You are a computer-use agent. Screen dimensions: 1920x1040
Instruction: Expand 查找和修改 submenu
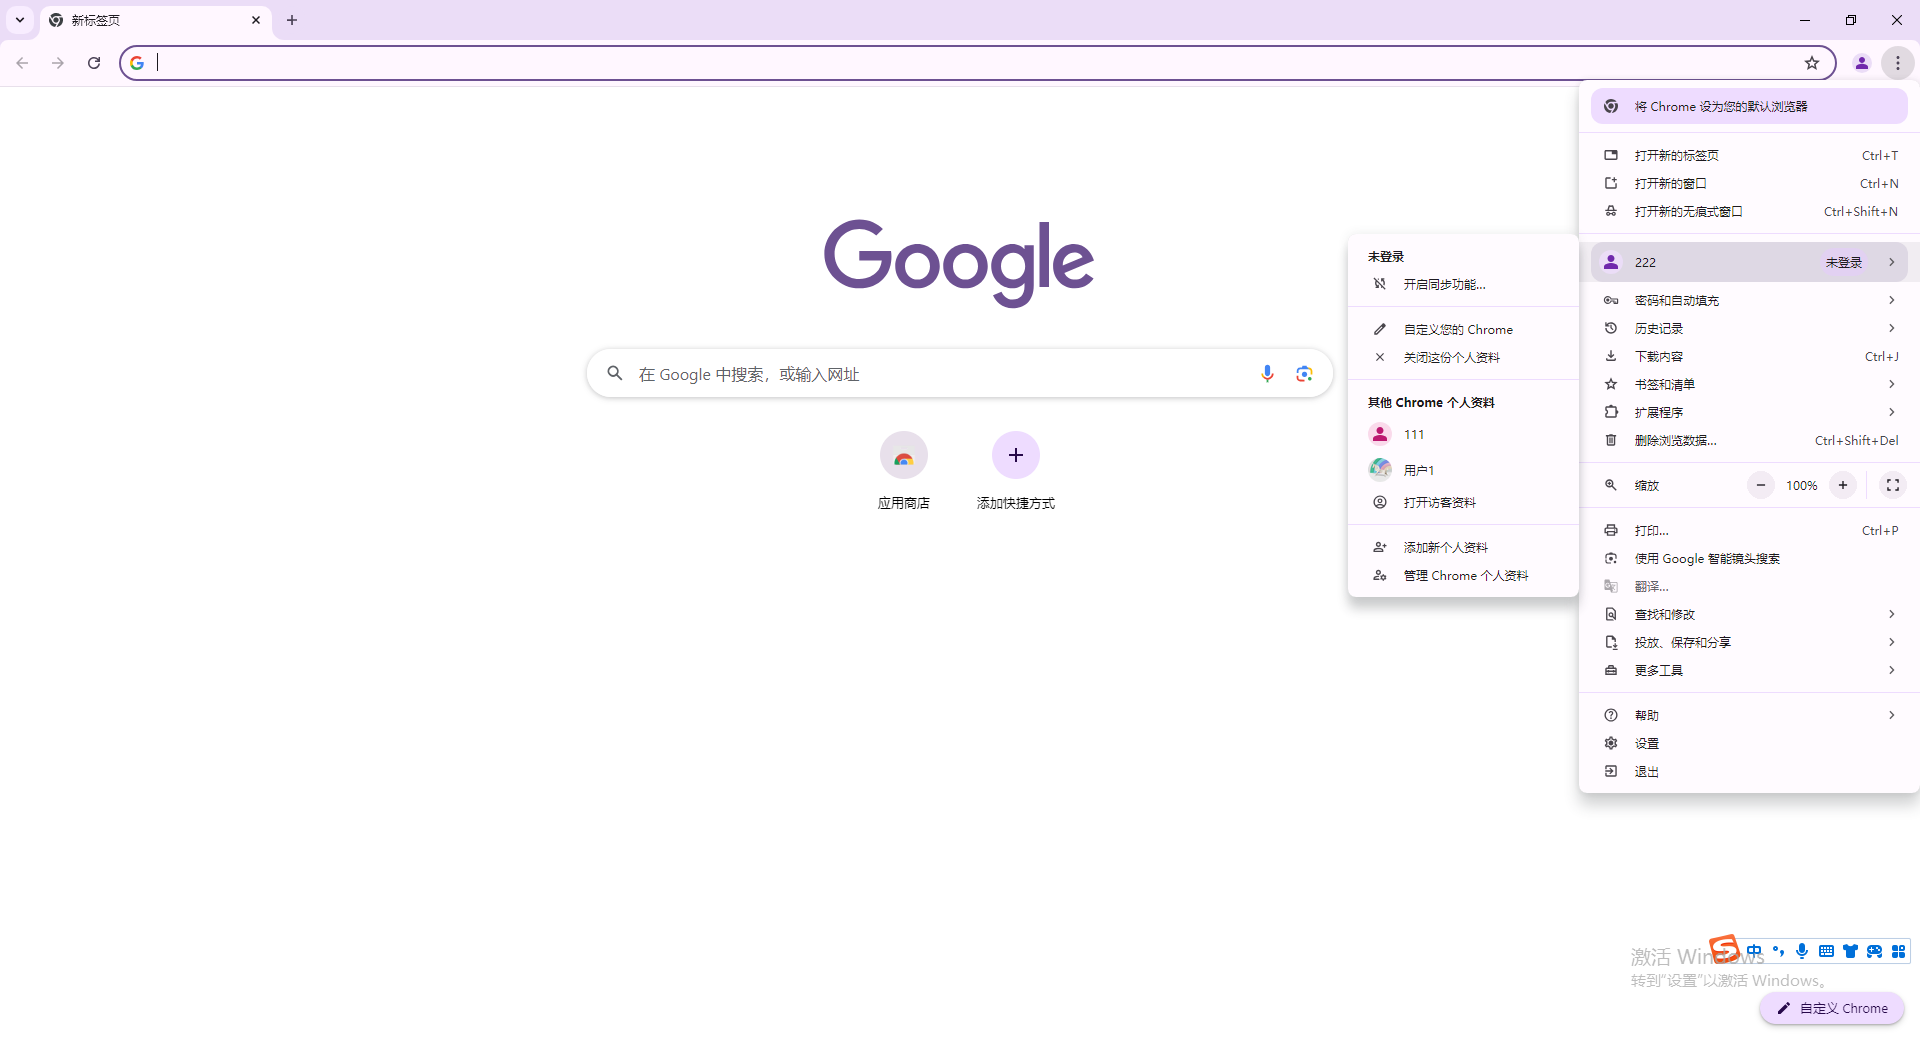click(1749, 614)
